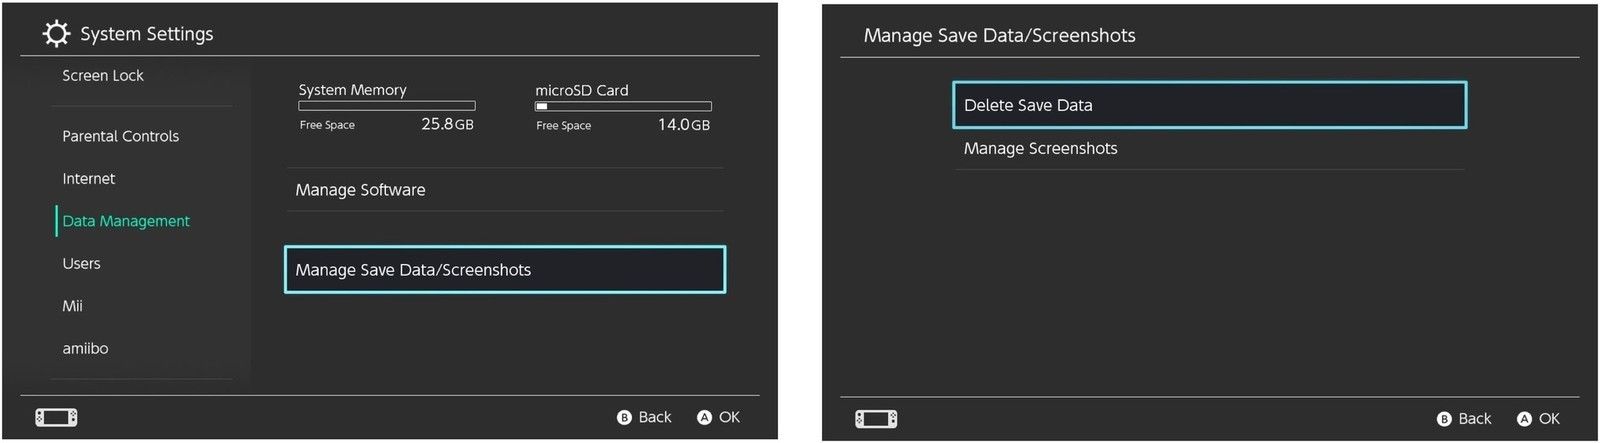This screenshot has height=443, width=1600.
Task: Click the microSD Card free space bar
Action: point(623,106)
